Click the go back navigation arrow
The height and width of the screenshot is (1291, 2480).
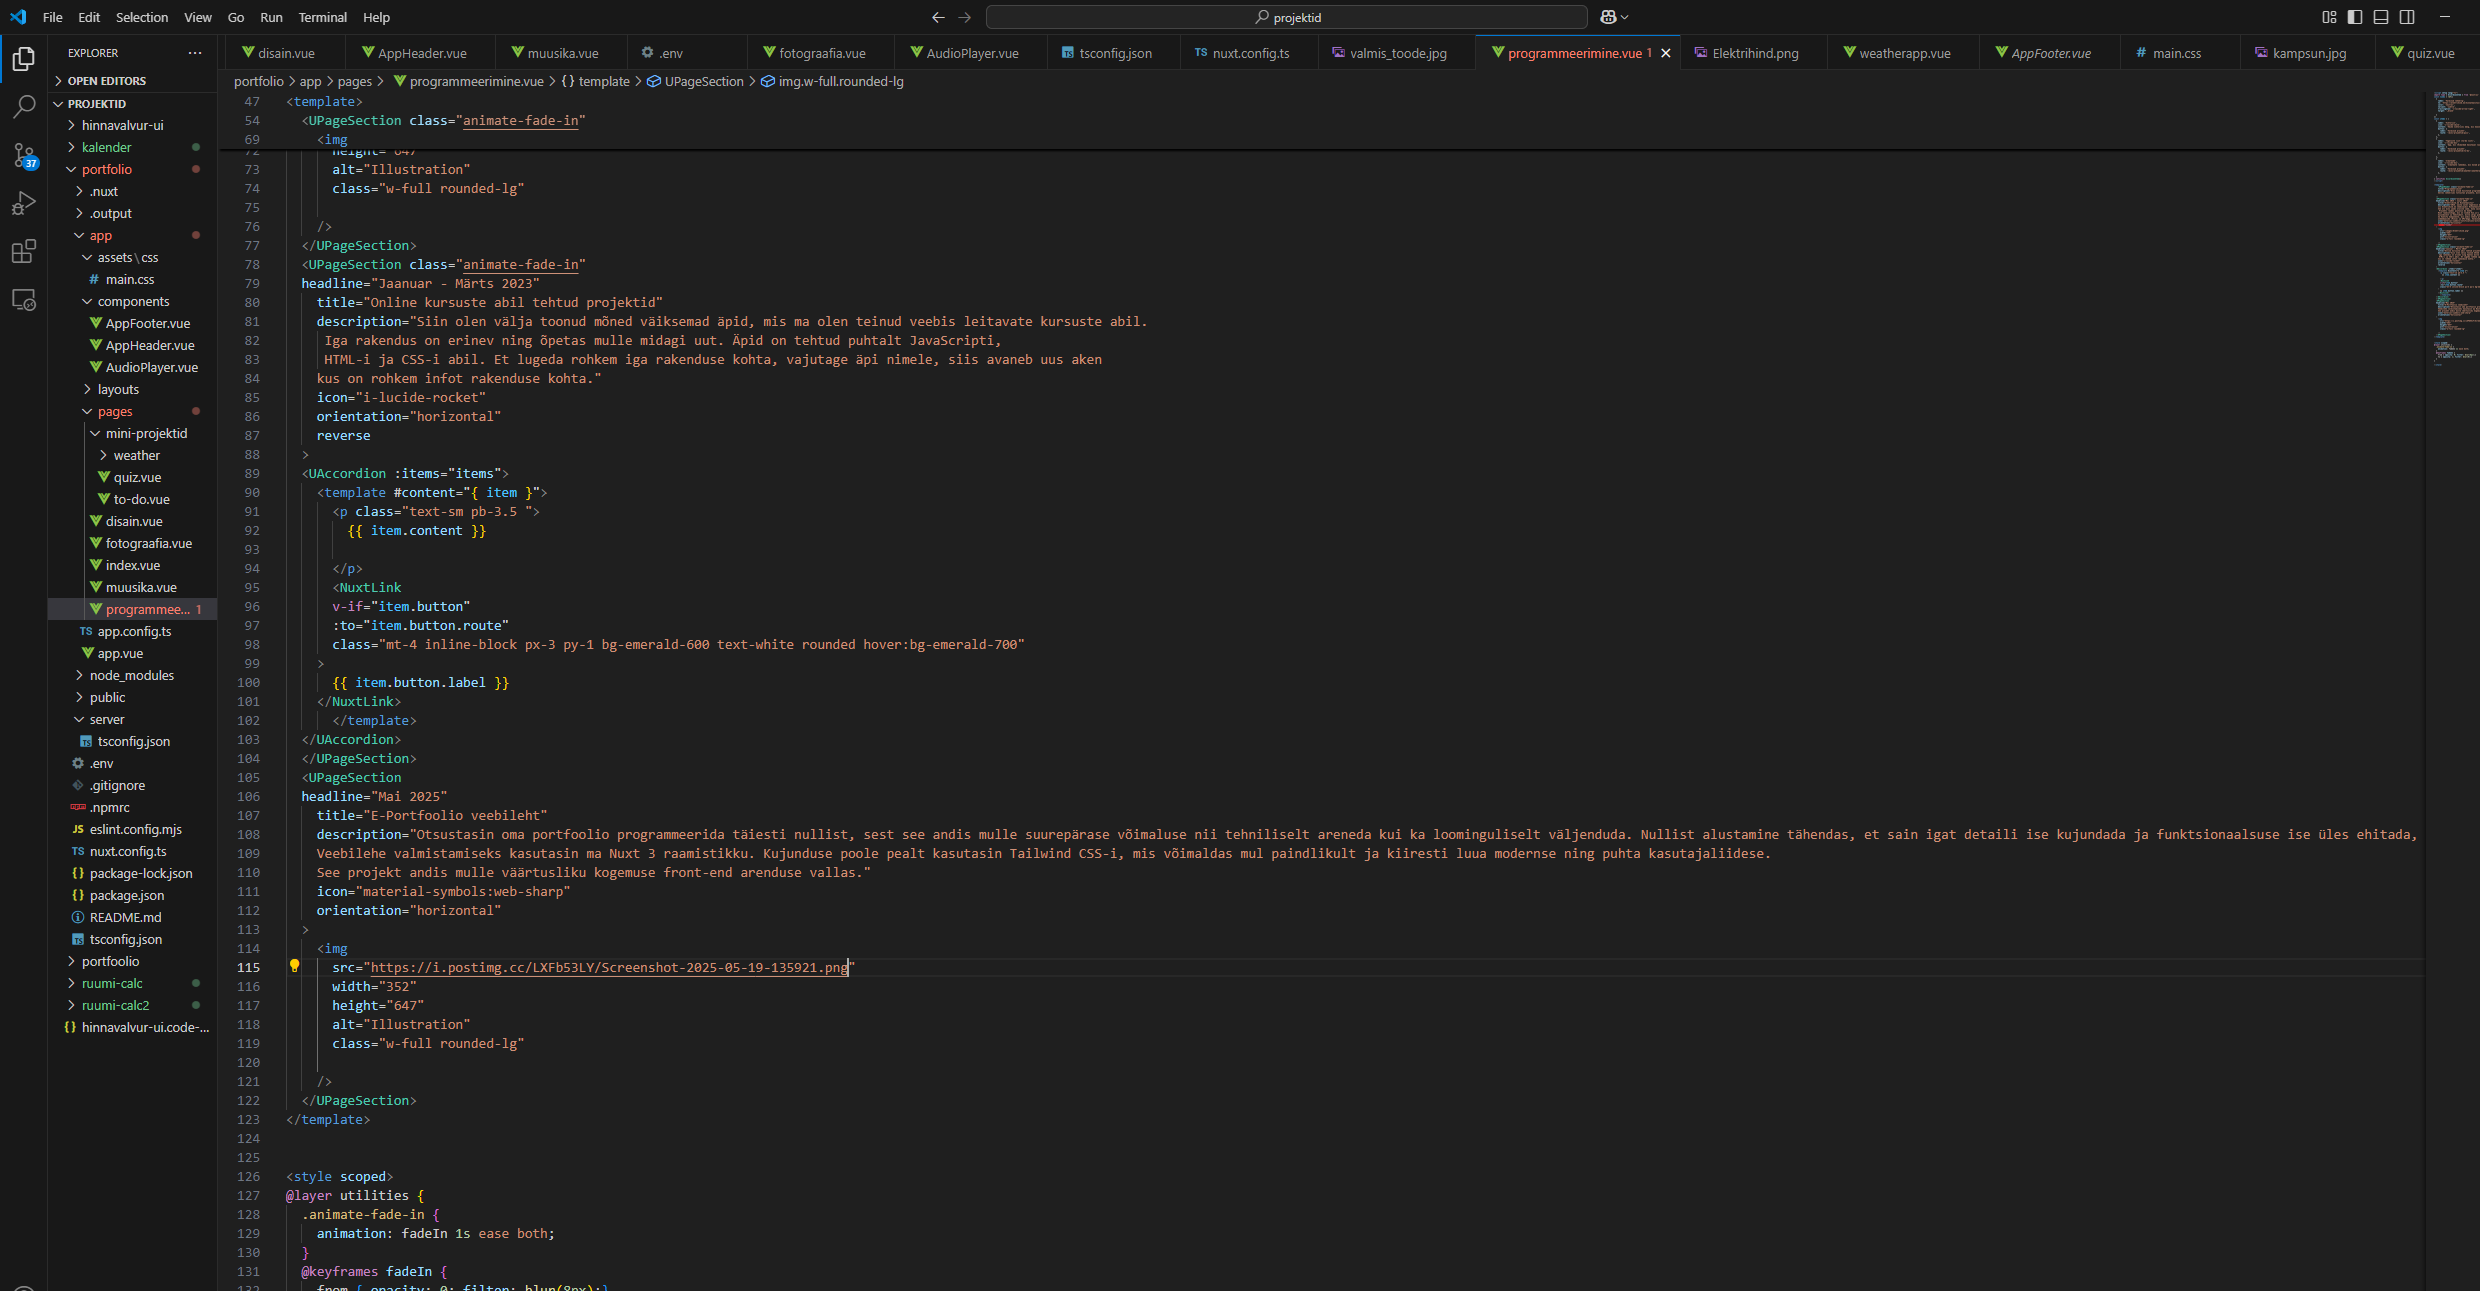point(937,17)
